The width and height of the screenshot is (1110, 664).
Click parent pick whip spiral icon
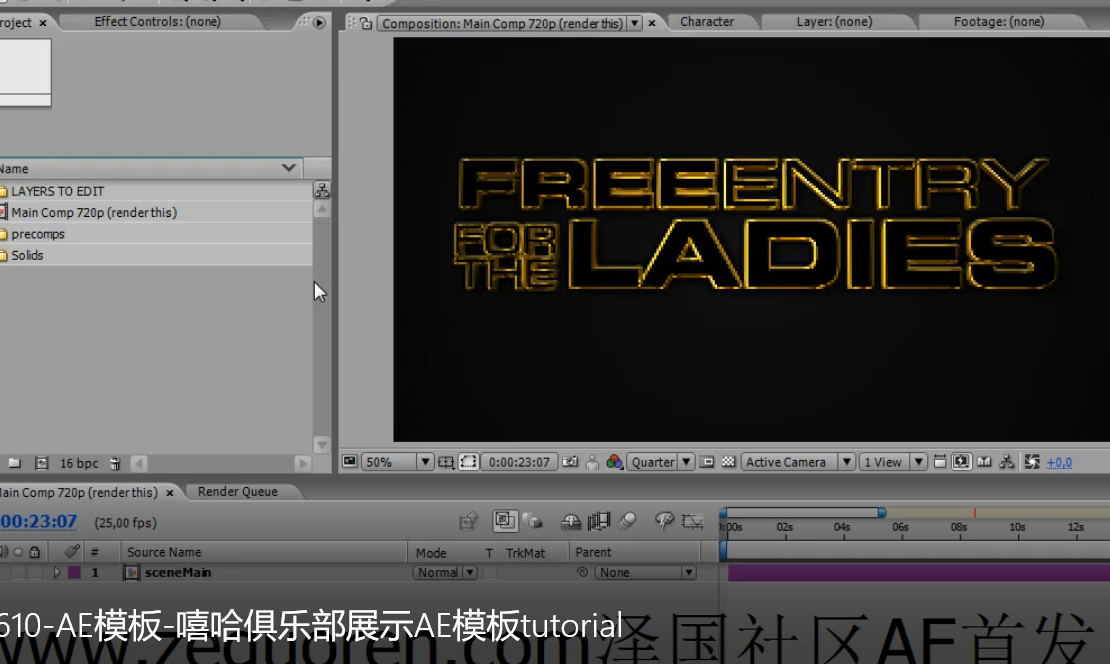[x=582, y=573]
